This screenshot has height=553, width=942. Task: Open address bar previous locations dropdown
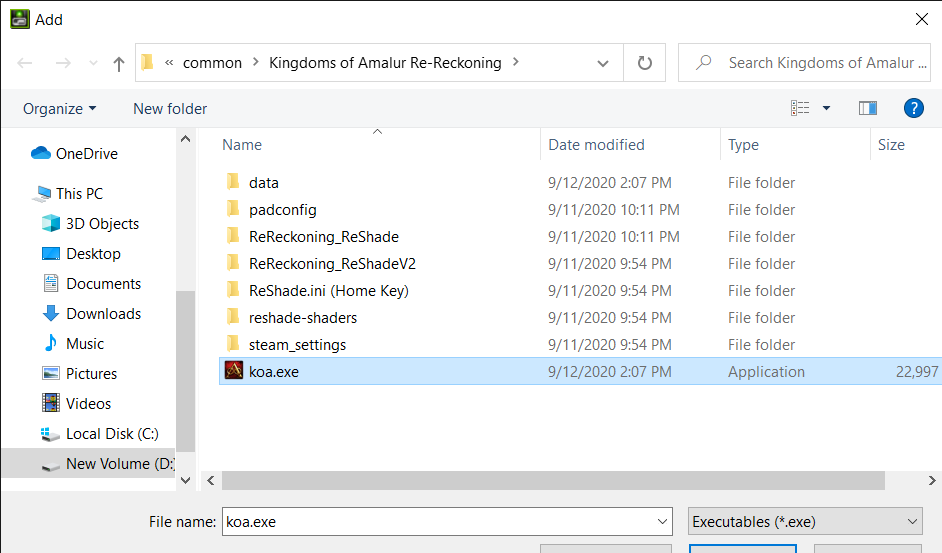tap(603, 63)
